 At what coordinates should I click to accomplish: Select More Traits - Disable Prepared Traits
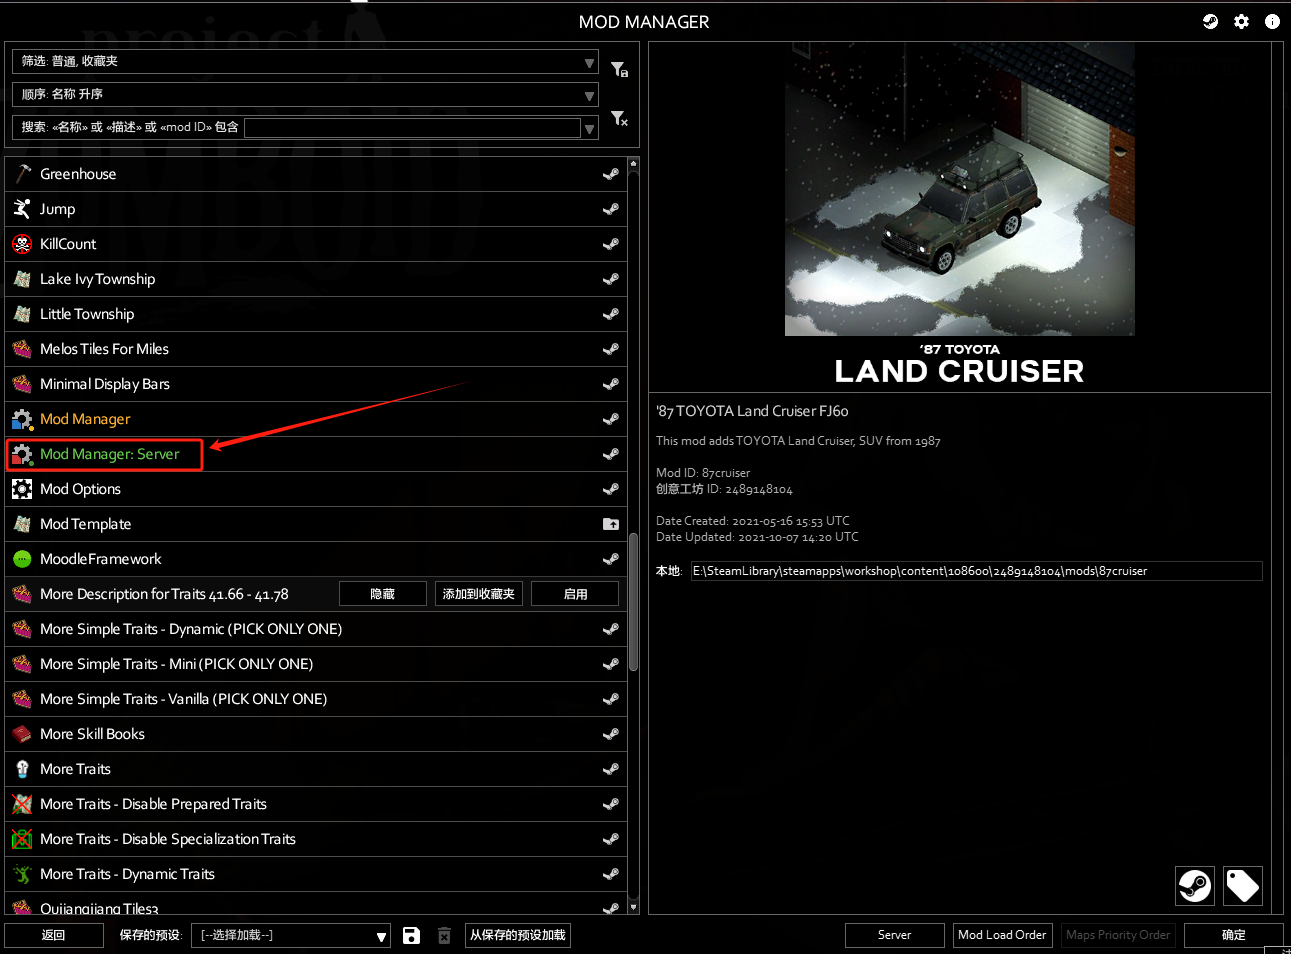316,804
